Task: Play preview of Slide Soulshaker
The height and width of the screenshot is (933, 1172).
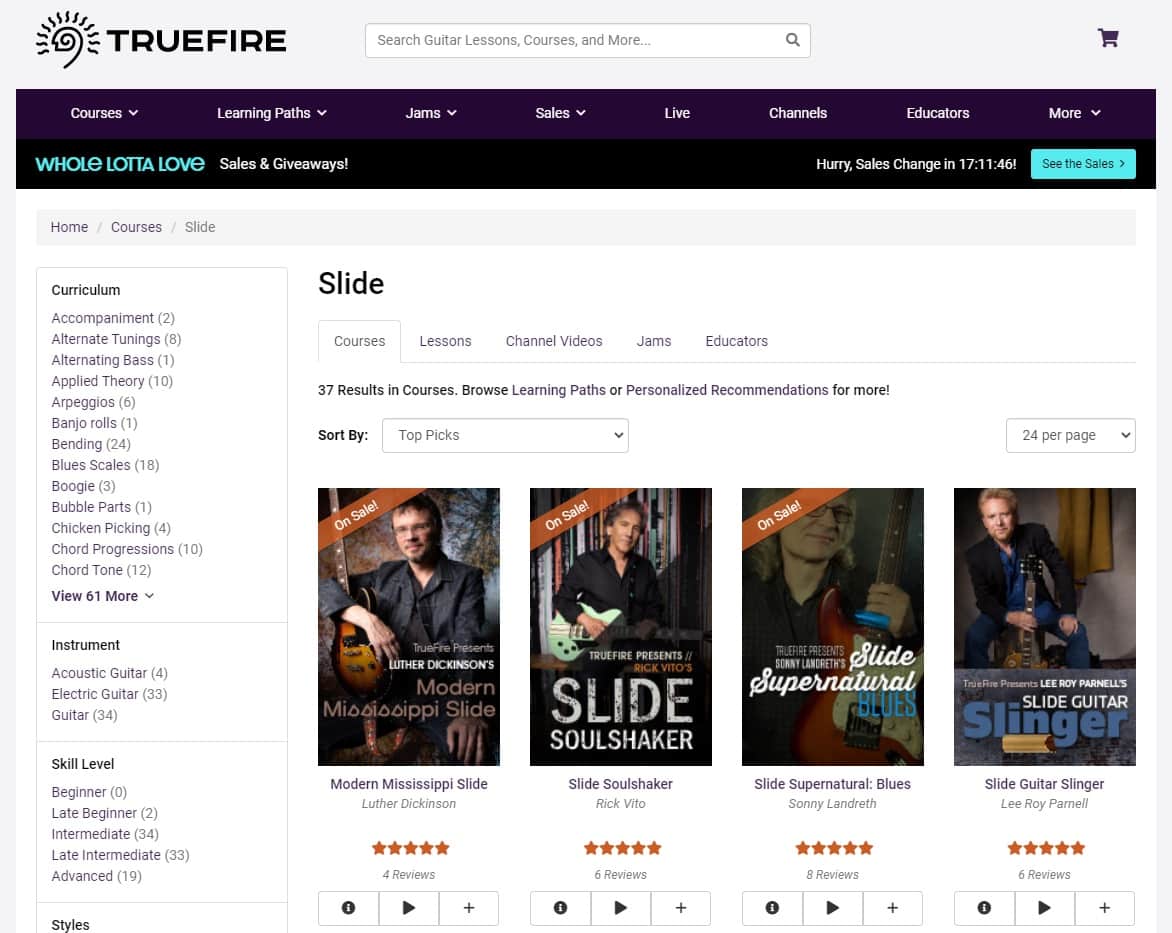Action: point(621,908)
